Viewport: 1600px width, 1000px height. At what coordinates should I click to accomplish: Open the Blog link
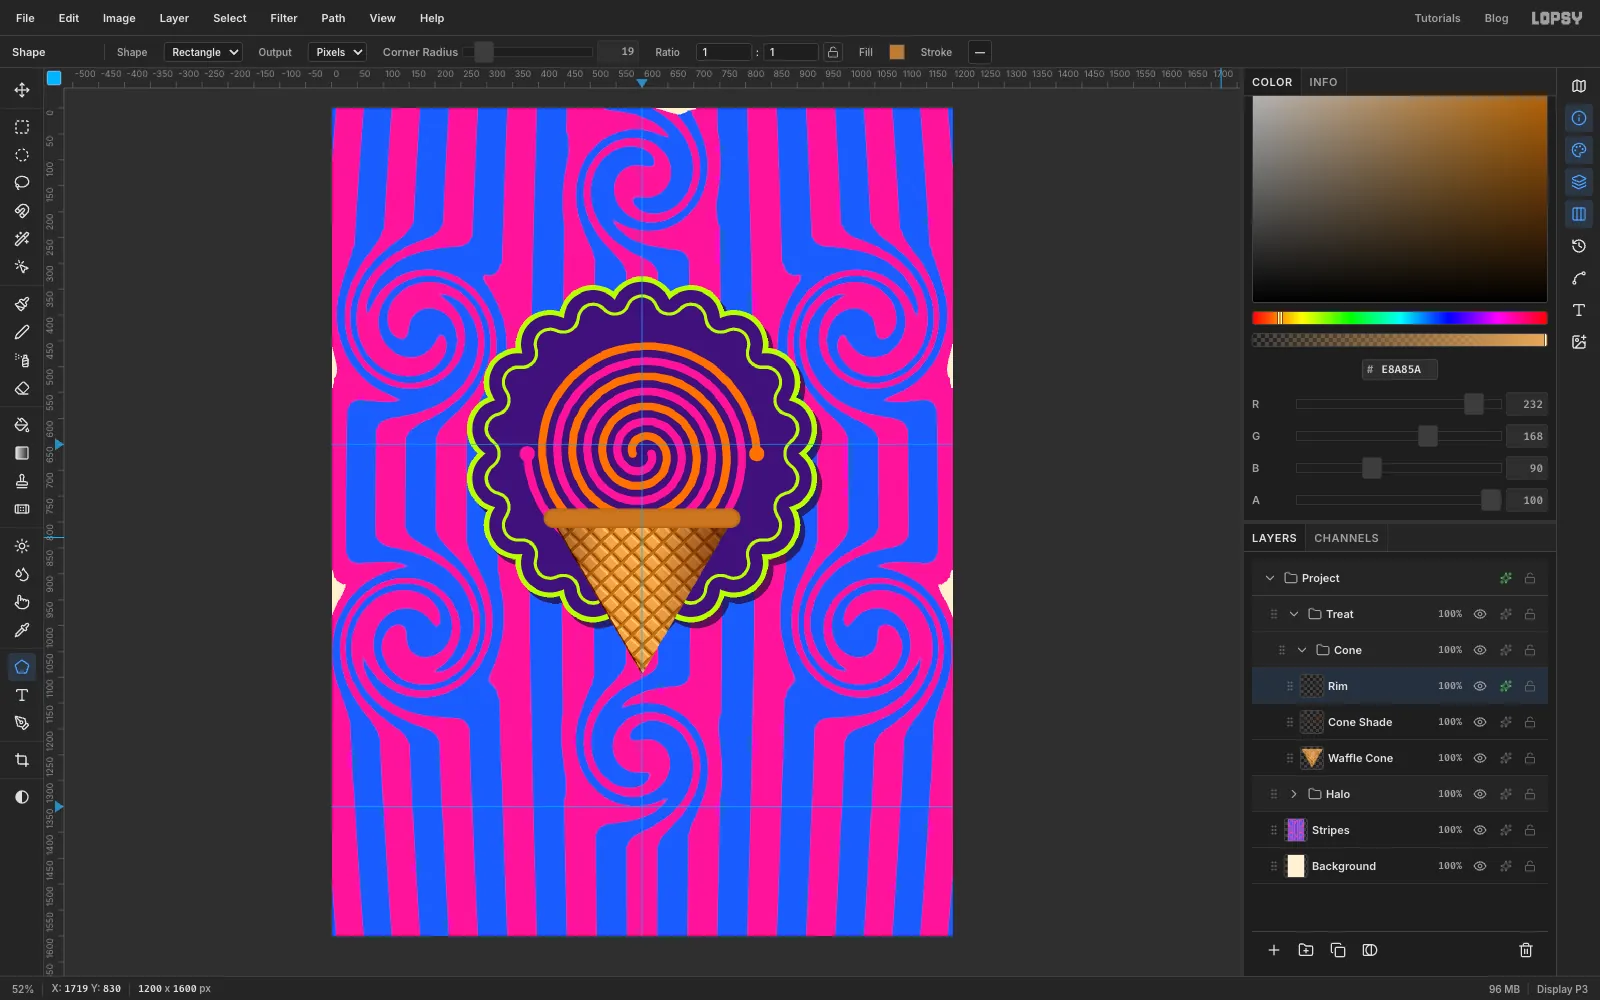(x=1496, y=18)
